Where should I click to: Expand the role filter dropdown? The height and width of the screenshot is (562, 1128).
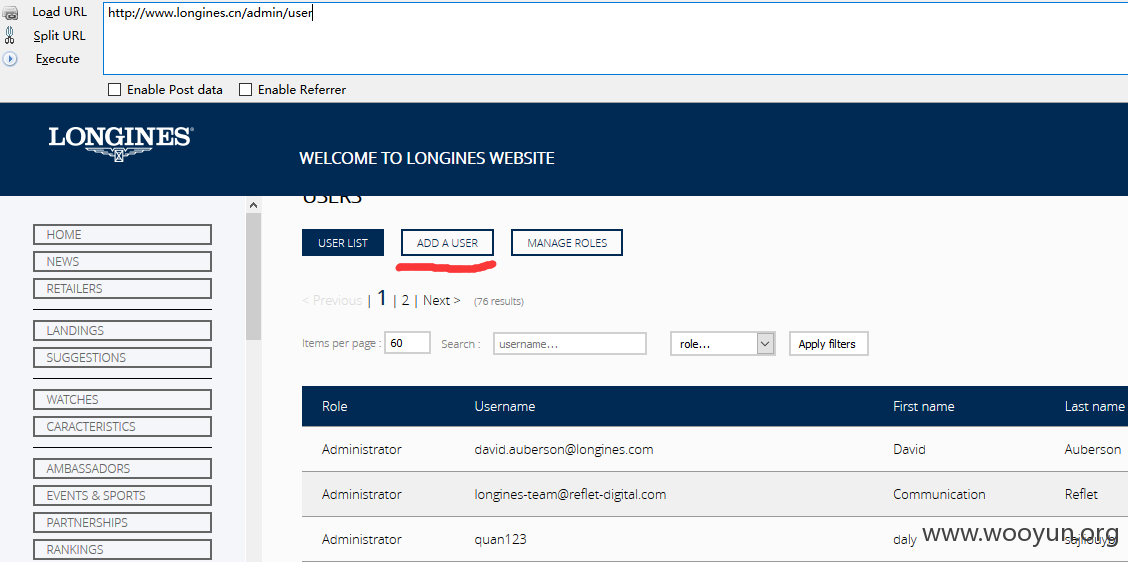[x=722, y=343]
